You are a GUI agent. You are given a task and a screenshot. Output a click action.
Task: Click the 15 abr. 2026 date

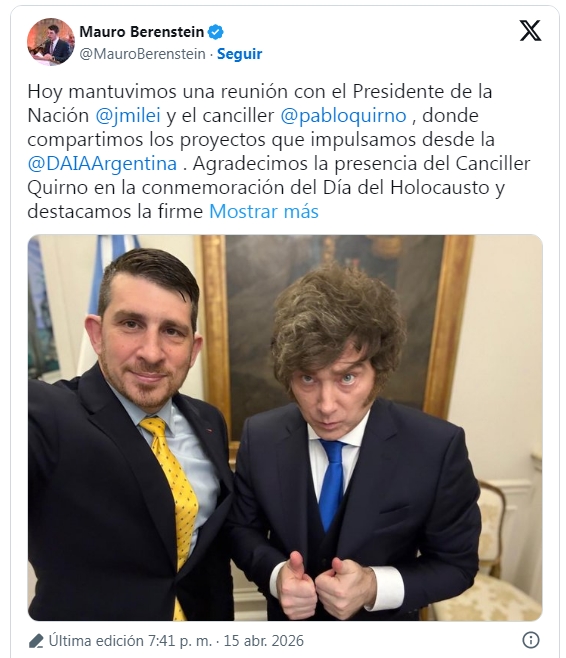tap(263, 641)
